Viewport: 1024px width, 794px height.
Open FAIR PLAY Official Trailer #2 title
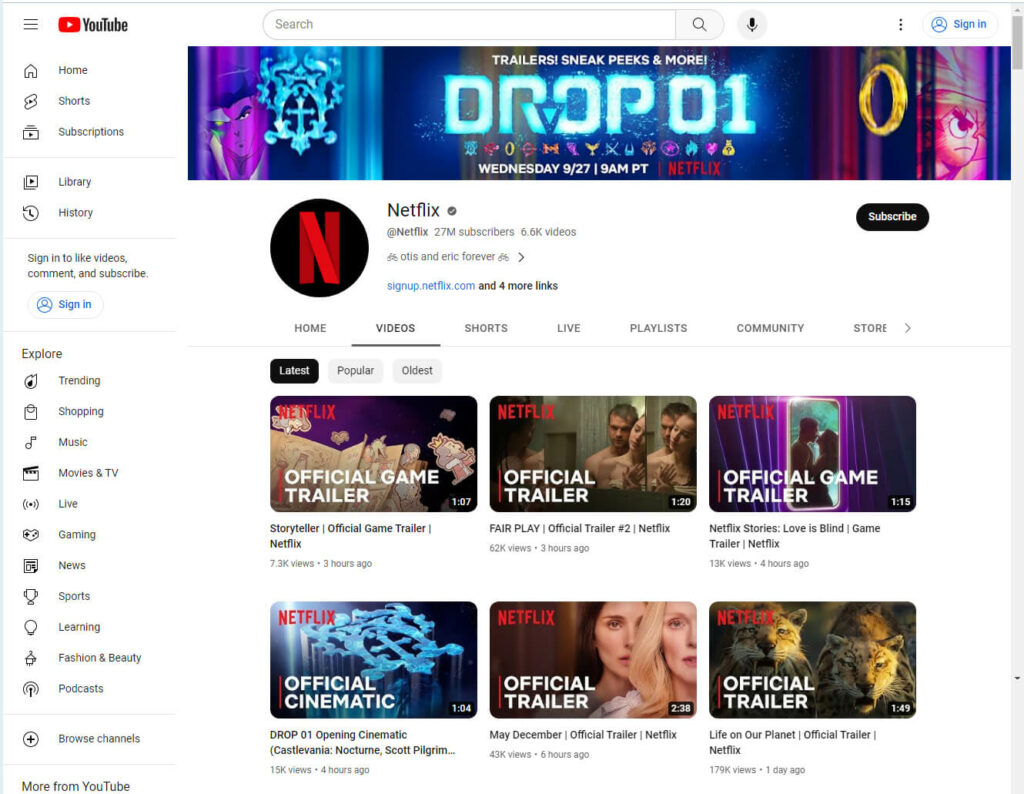click(x=579, y=528)
